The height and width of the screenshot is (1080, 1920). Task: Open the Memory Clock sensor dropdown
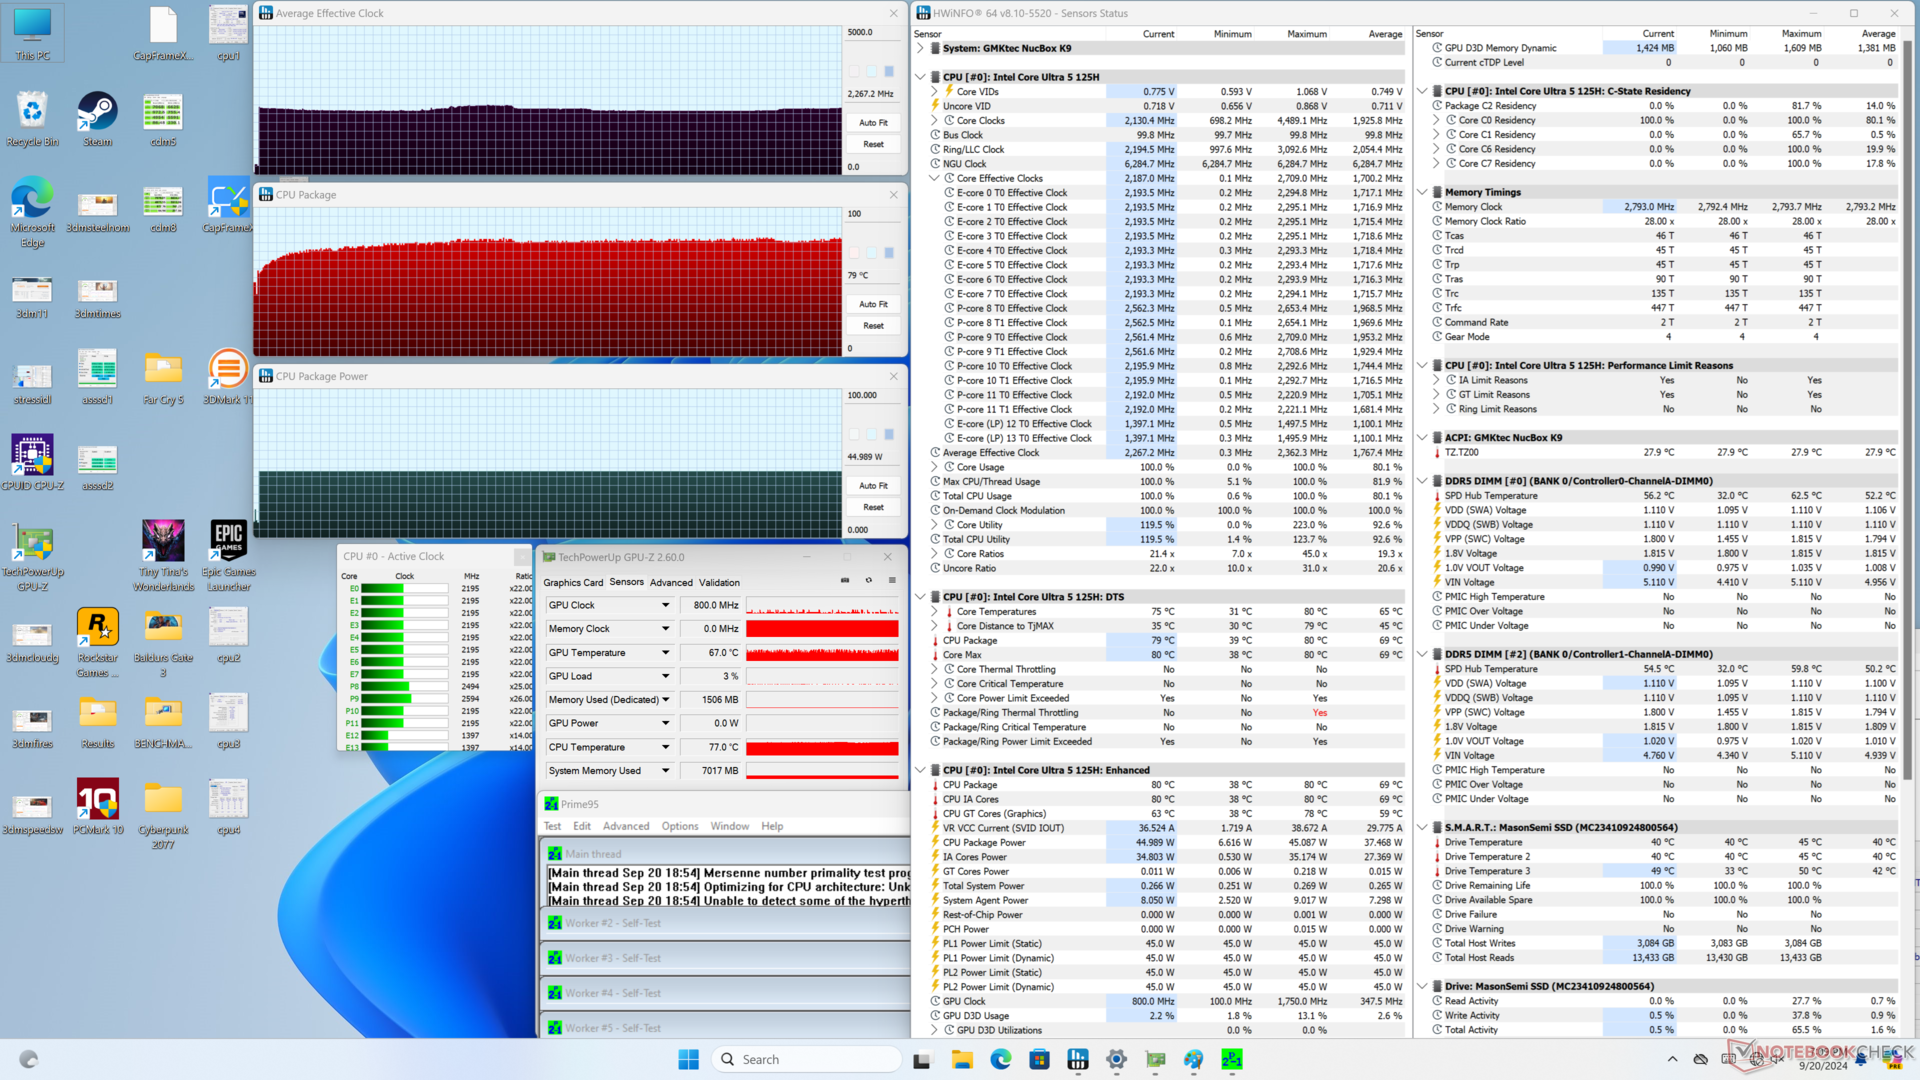click(x=665, y=629)
